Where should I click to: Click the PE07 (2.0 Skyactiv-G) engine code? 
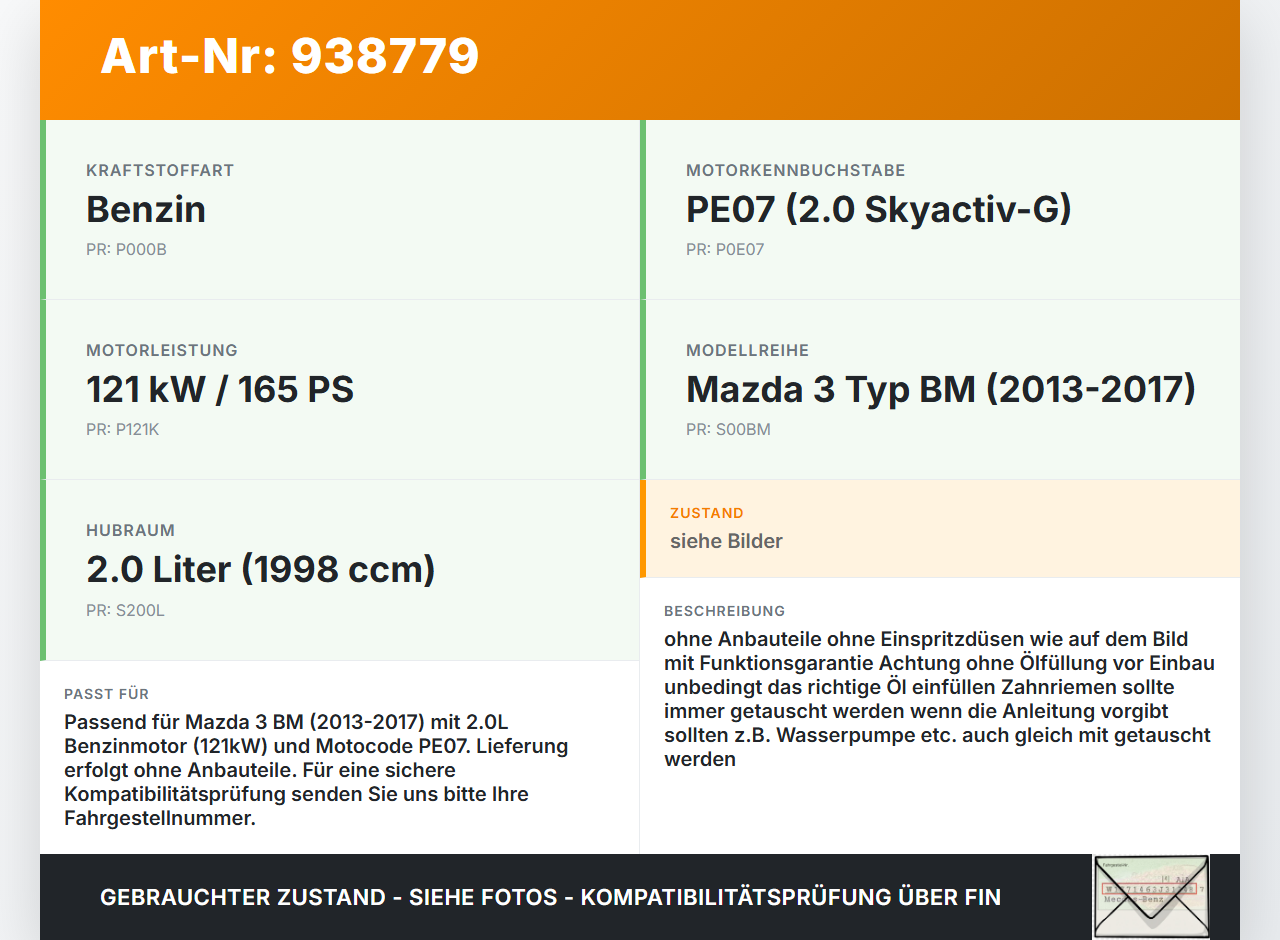[x=879, y=209]
